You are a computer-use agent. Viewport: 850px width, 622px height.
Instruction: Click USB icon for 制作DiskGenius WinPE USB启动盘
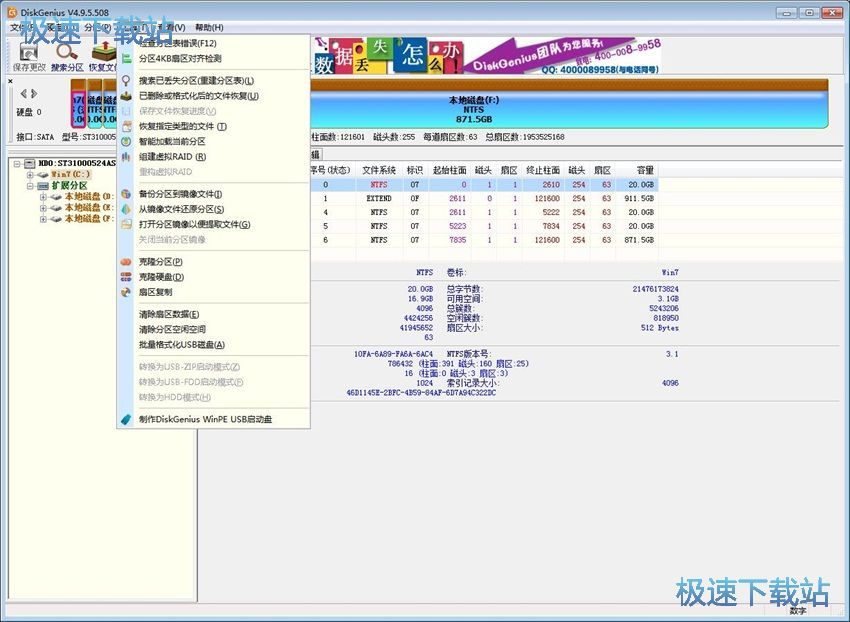tap(126, 419)
